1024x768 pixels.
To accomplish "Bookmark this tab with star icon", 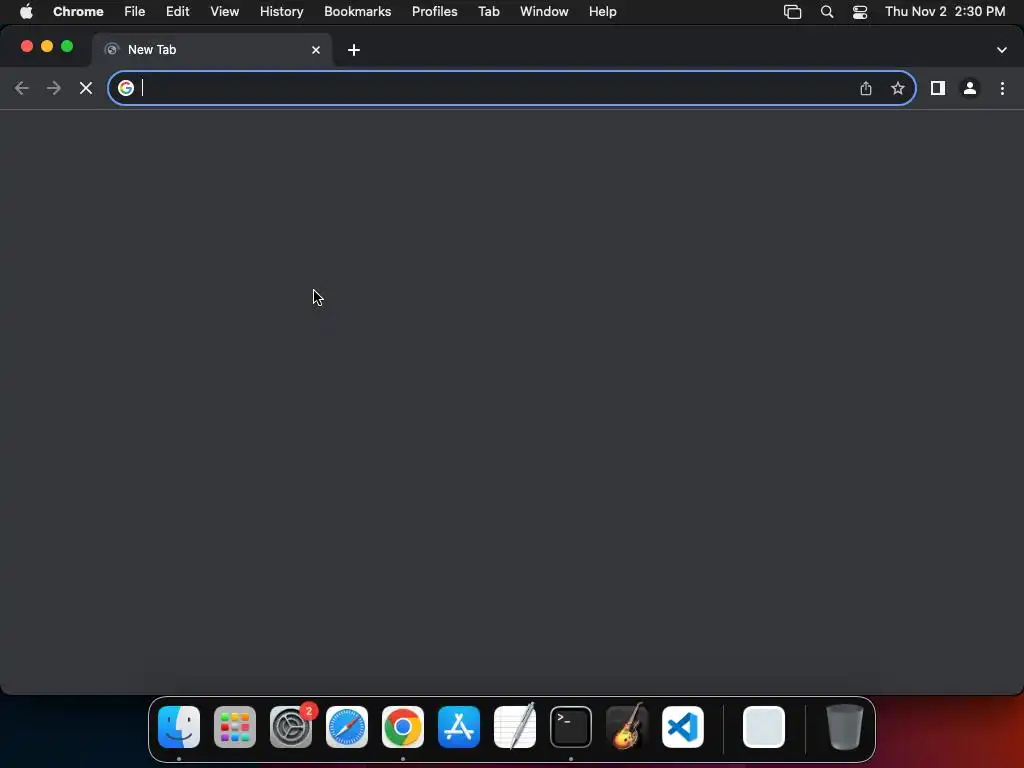I will [897, 88].
